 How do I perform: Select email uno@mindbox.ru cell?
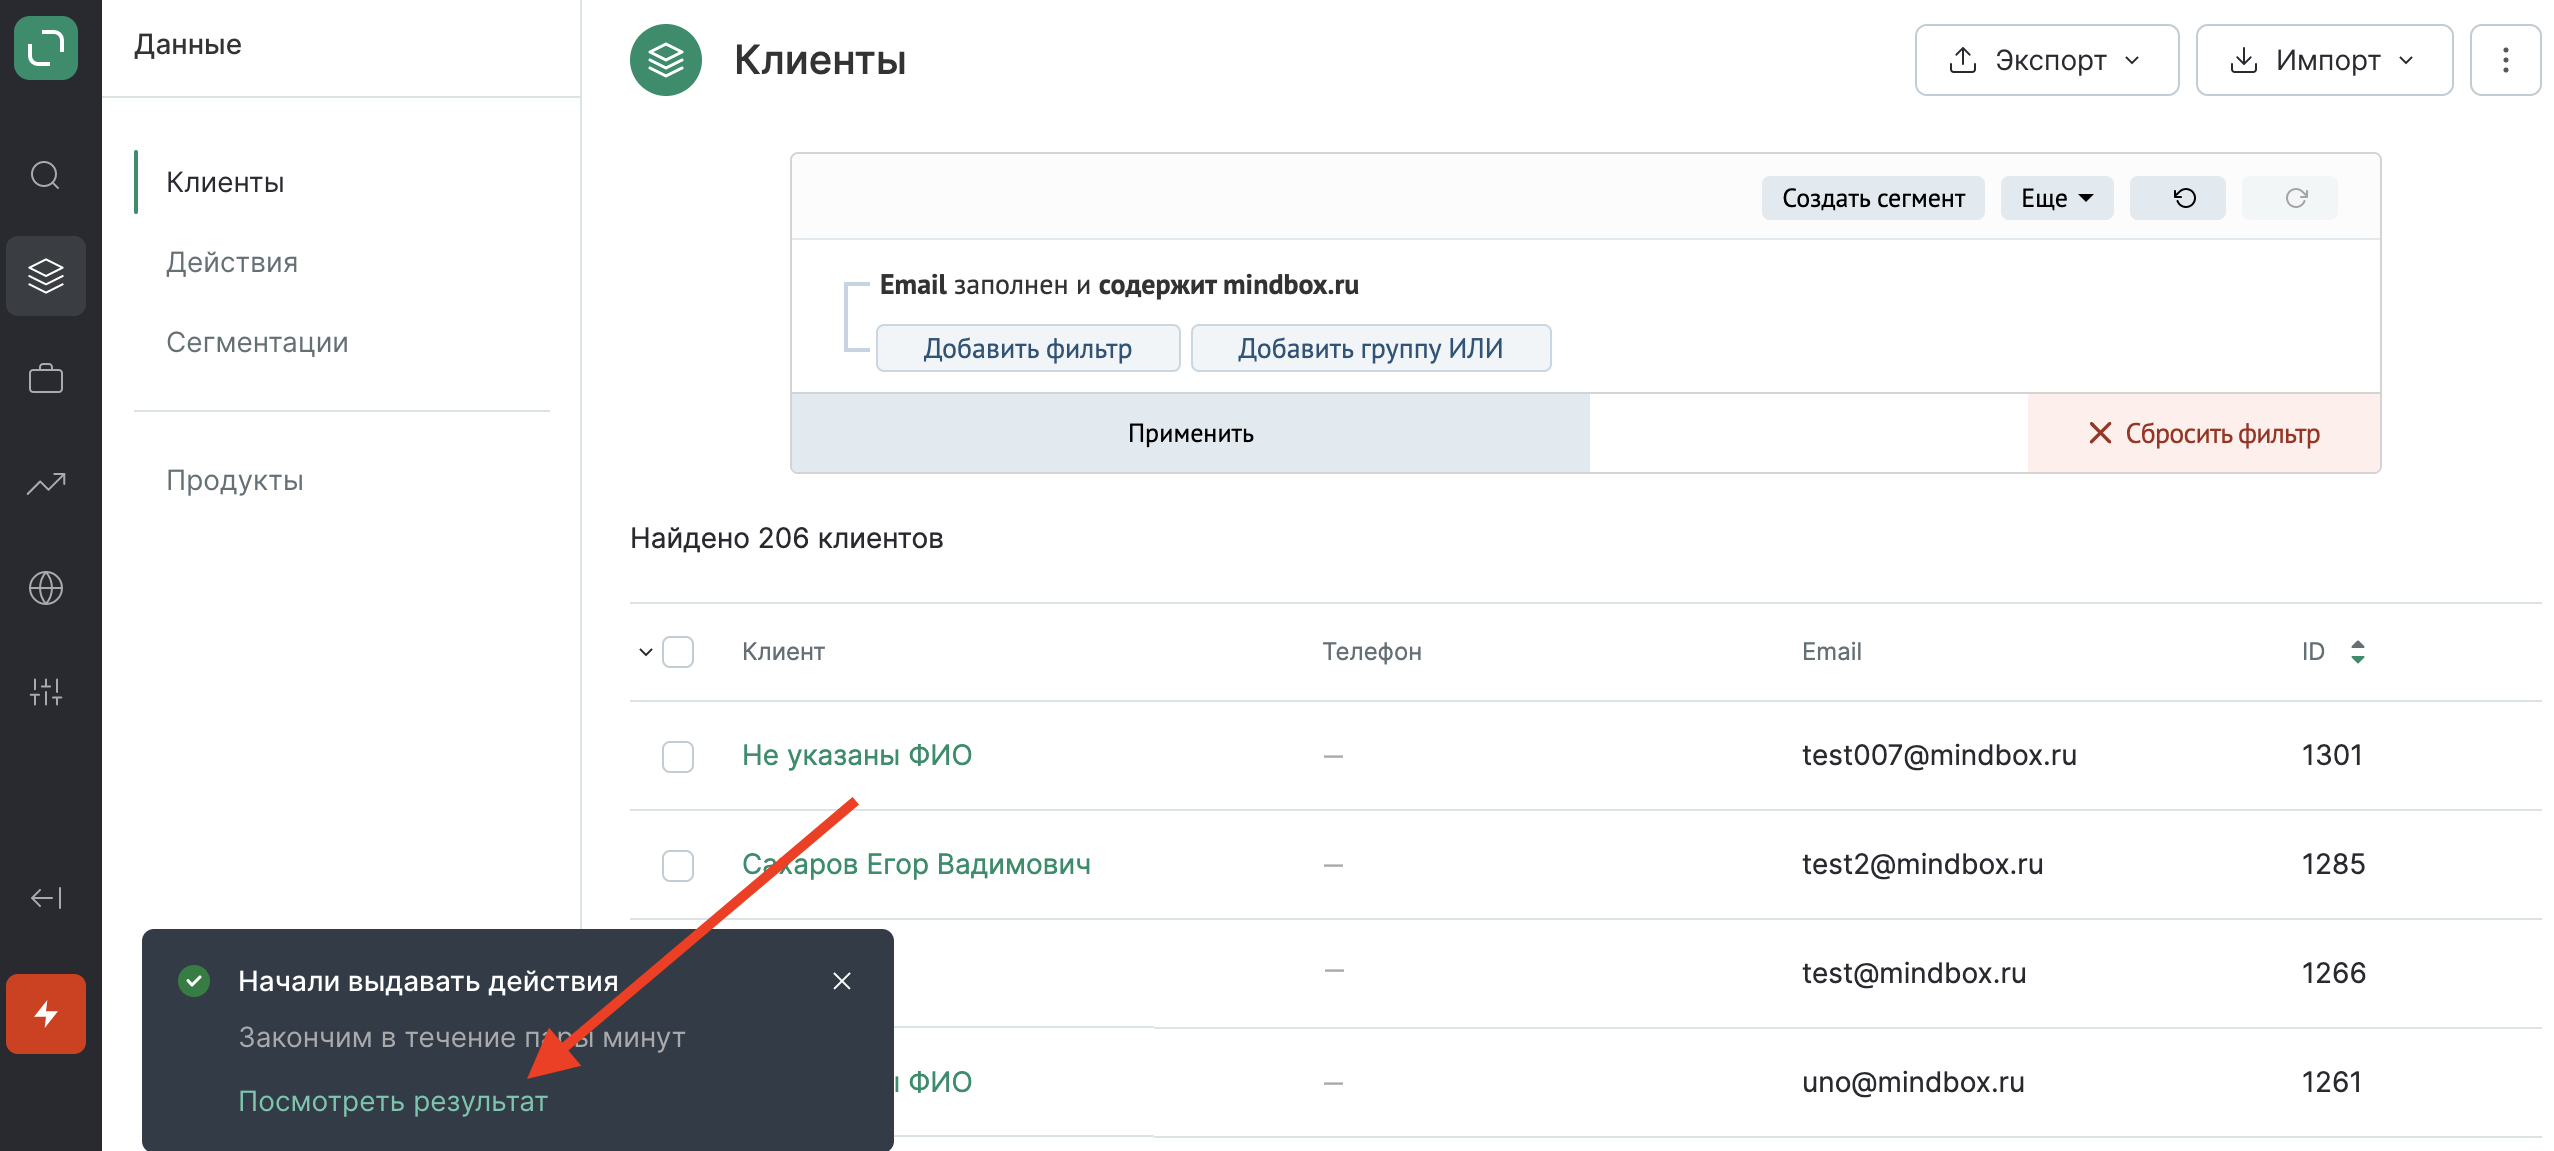(x=1913, y=1082)
